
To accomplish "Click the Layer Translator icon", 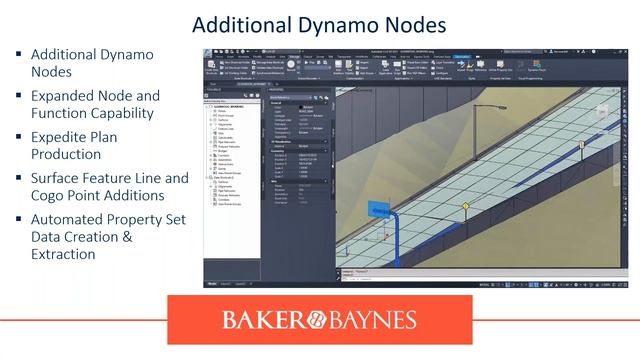I will pos(433,62).
